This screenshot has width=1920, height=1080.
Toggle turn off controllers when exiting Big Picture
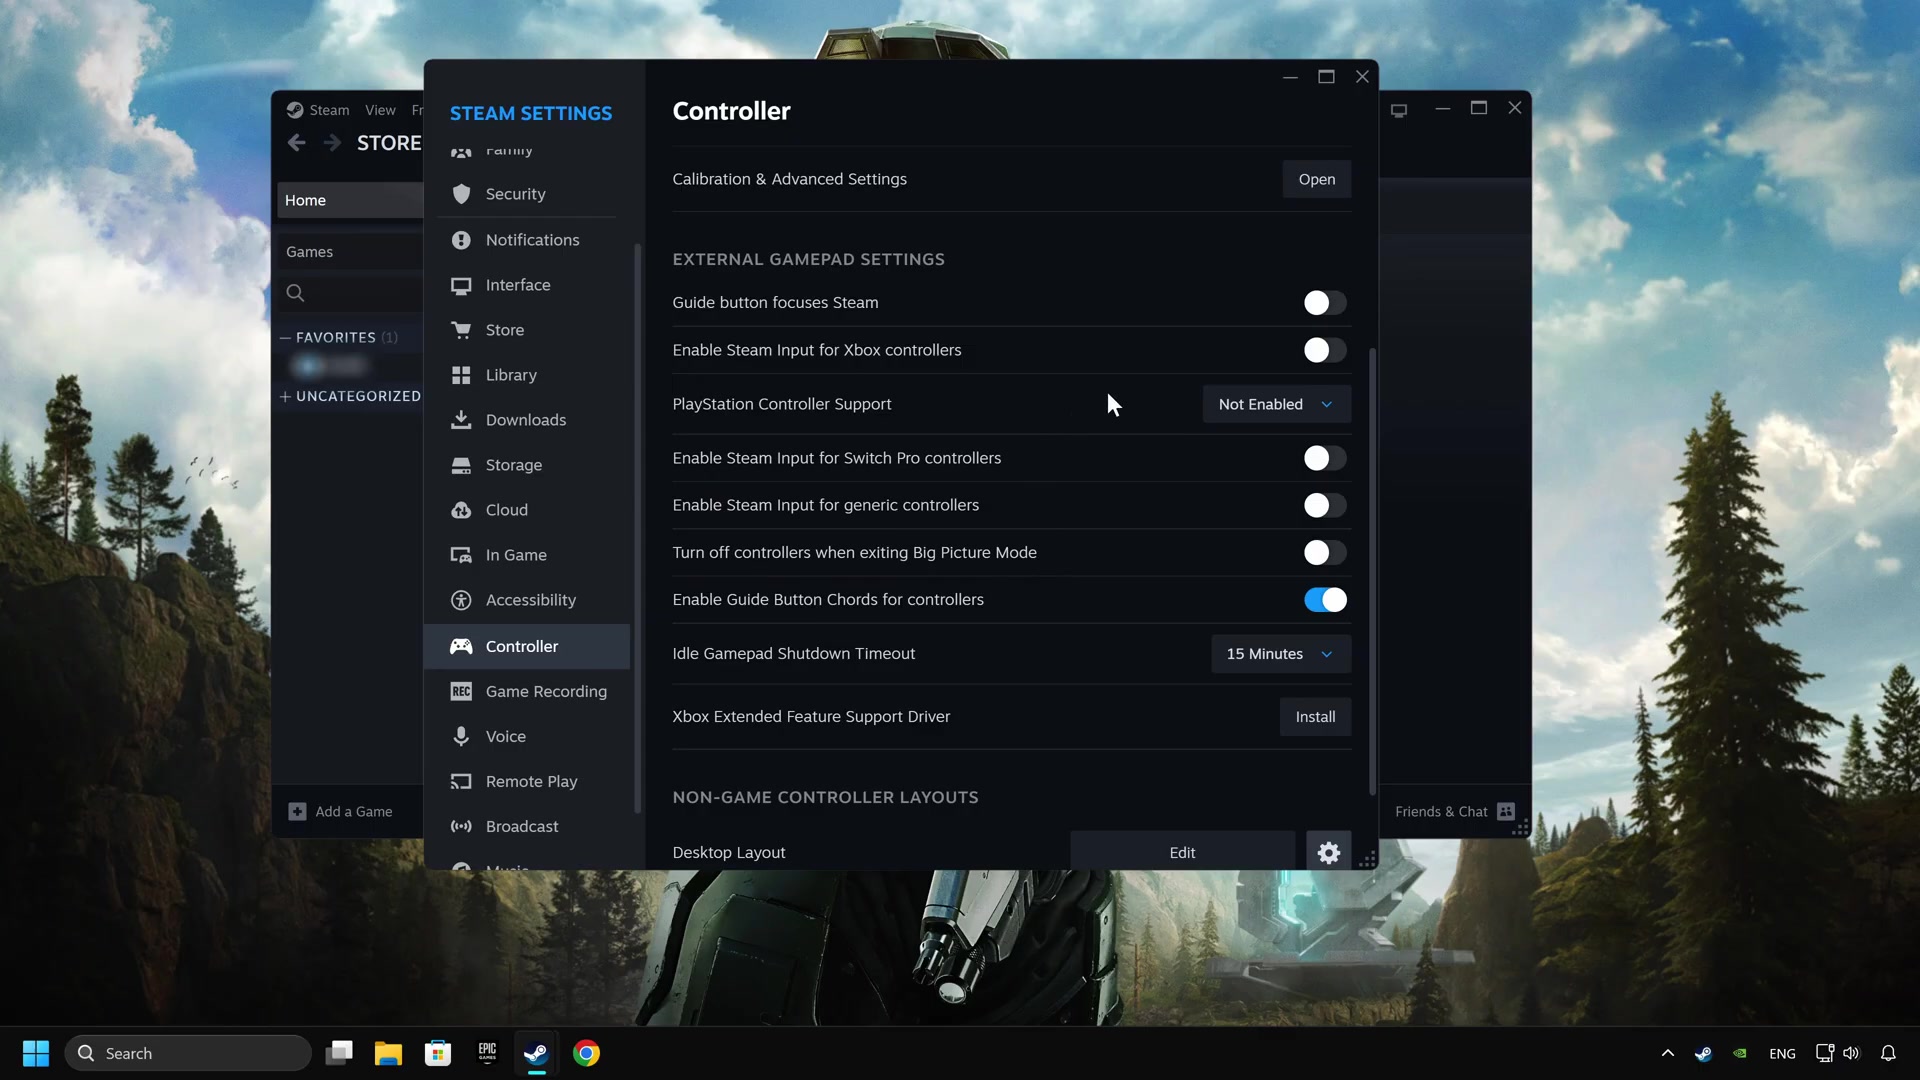click(x=1324, y=552)
